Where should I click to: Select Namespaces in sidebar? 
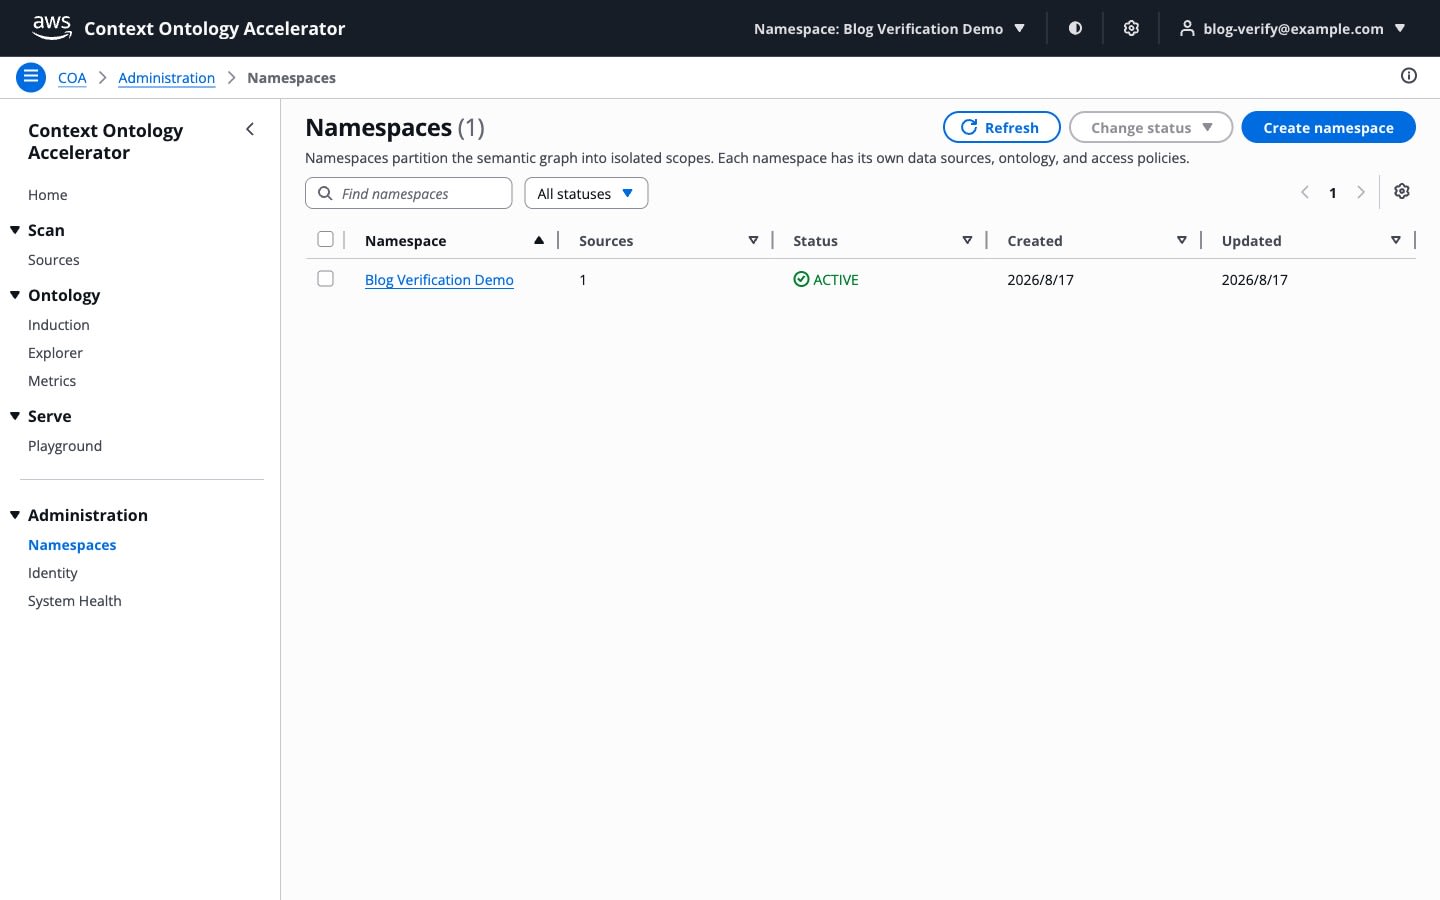pos(72,545)
